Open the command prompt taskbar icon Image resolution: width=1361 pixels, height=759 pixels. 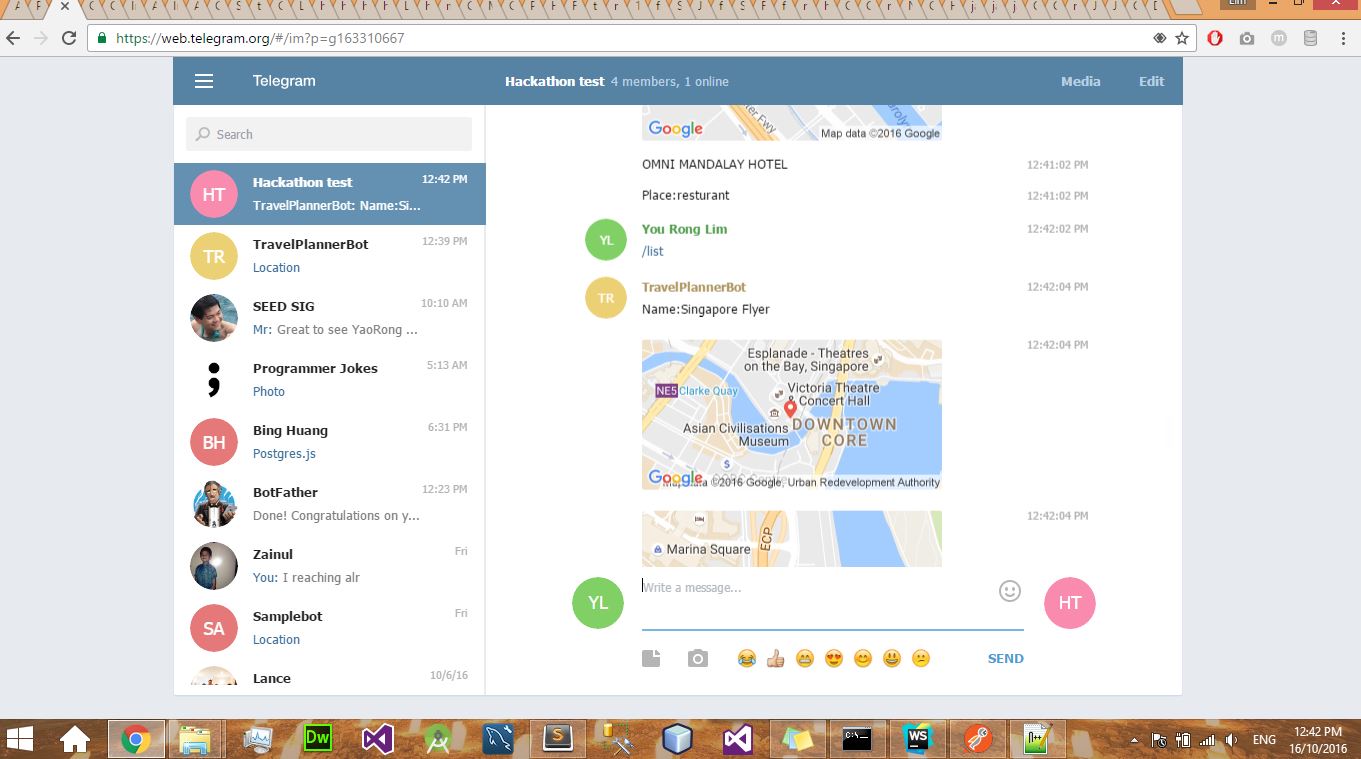tap(857, 739)
